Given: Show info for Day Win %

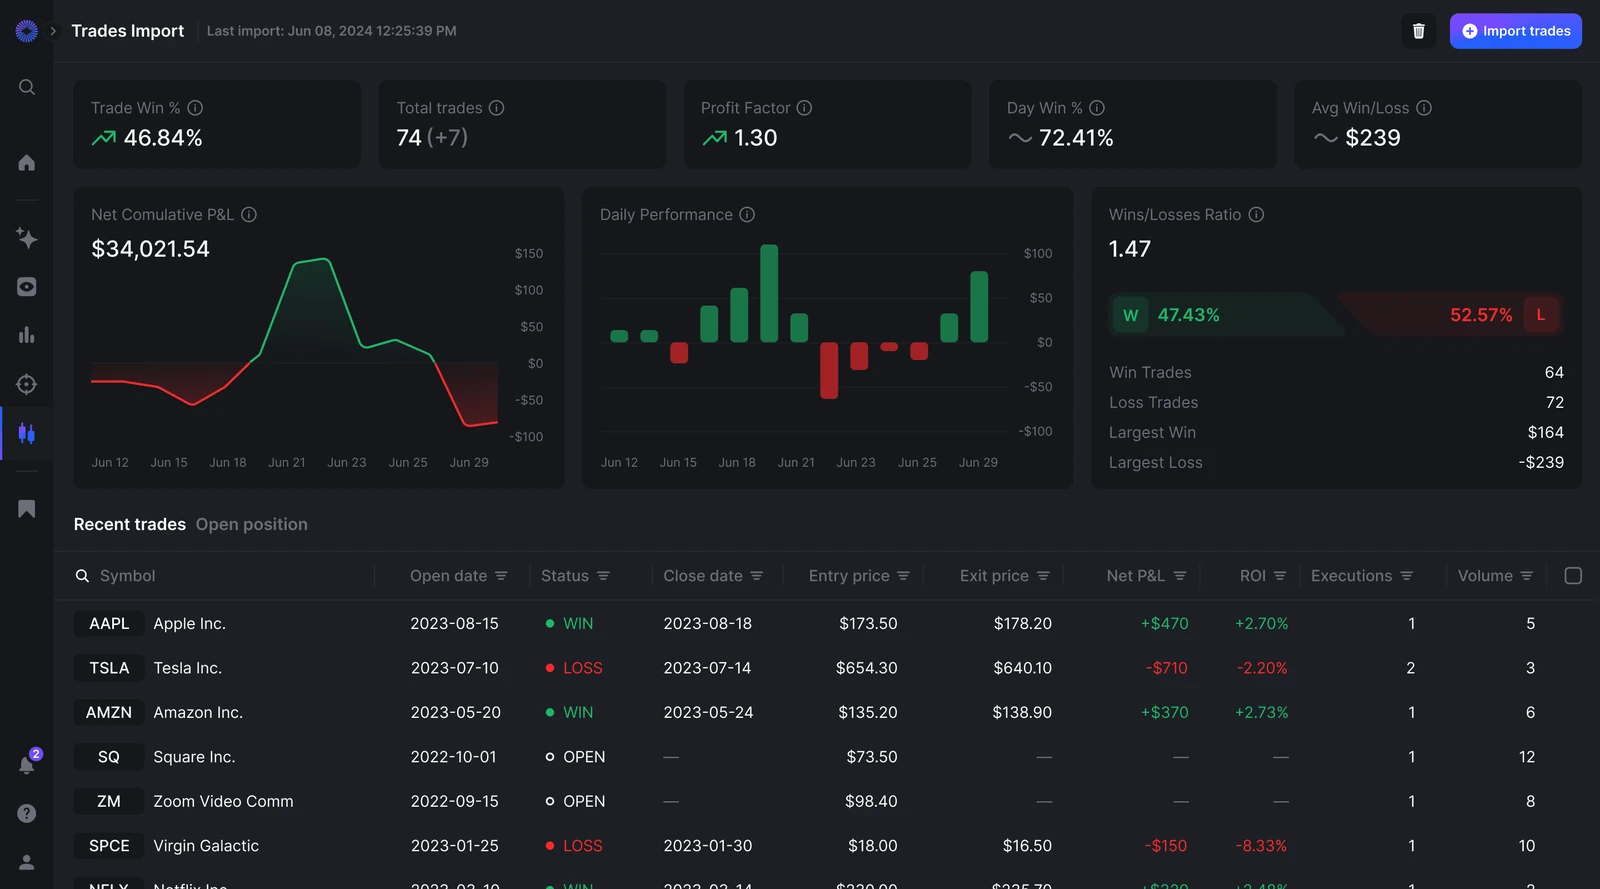Looking at the screenshot, I should [x=1097, y=108].
